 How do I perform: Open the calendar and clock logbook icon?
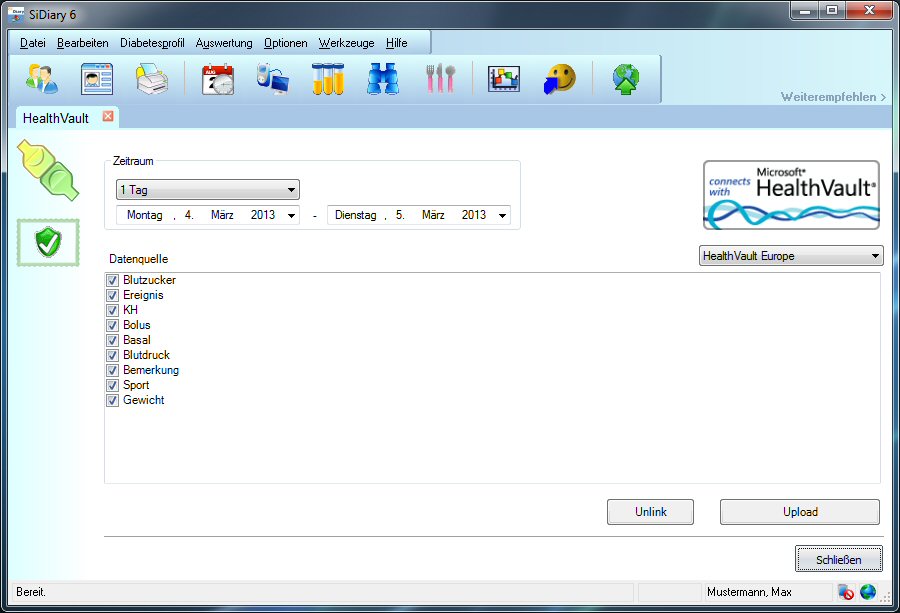pyautogui.click(x=218, y=79)
